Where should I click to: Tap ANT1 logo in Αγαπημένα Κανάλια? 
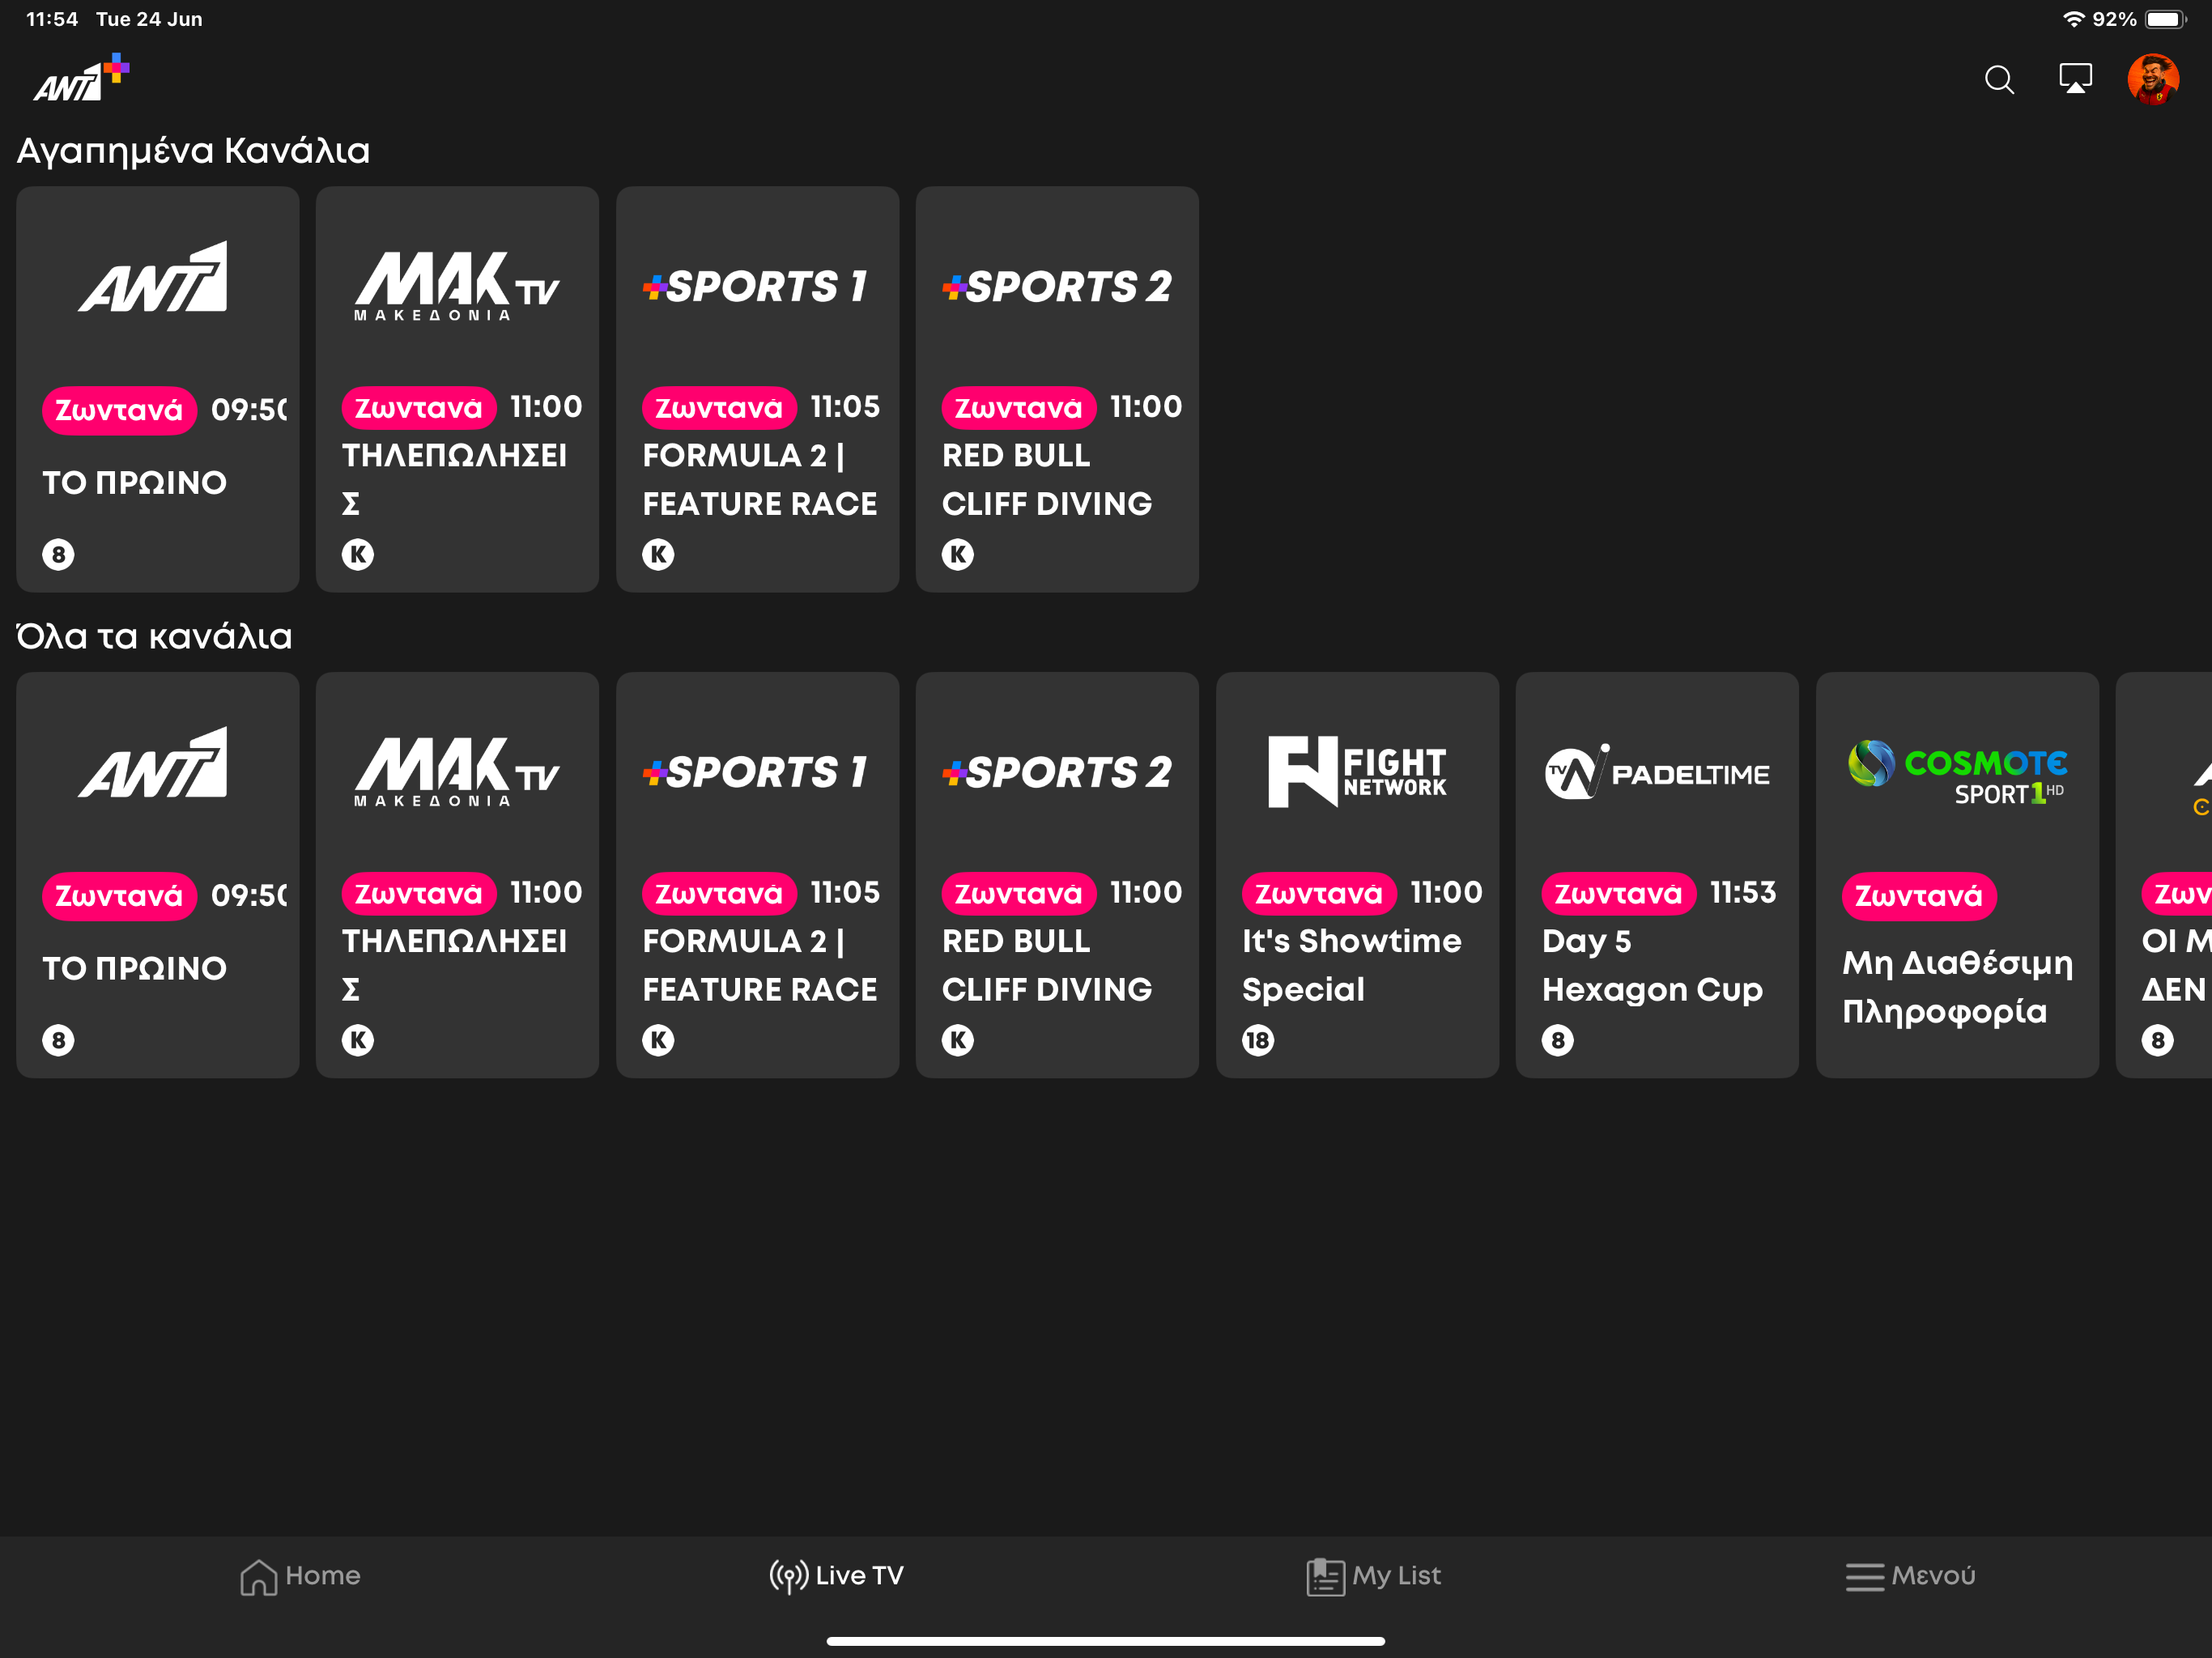[153, 278]
